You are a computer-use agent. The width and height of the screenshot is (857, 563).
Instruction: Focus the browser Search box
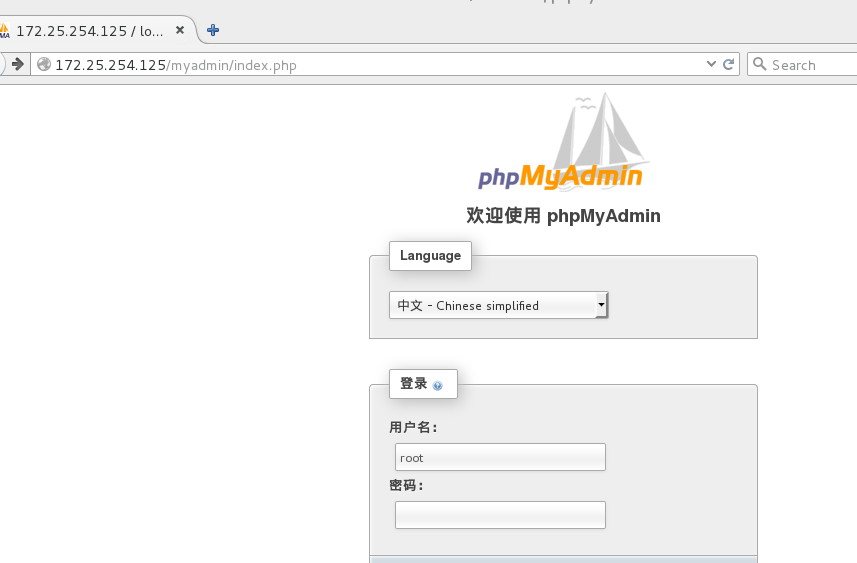pyautogui.click(x=802, y=64)
